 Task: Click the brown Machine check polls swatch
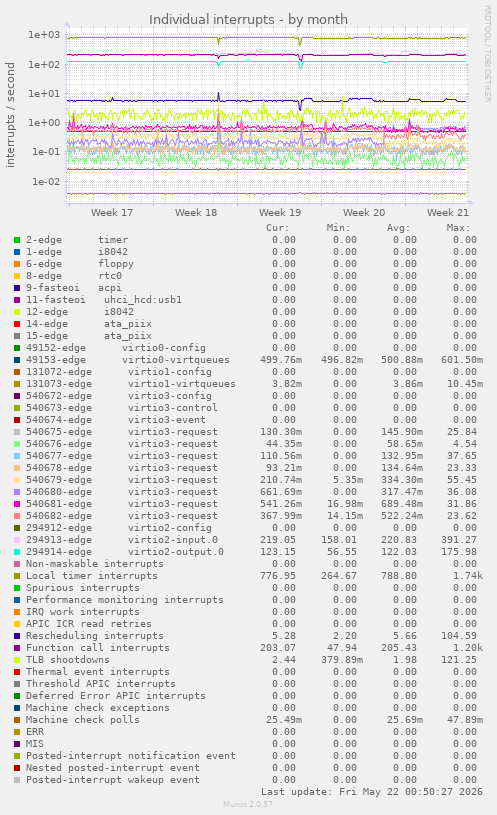click(17, 720)
